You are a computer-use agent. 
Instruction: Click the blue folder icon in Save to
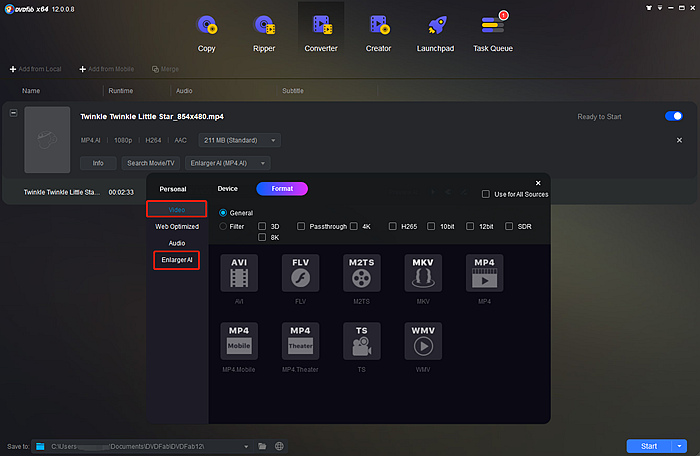tap(40, 446)
